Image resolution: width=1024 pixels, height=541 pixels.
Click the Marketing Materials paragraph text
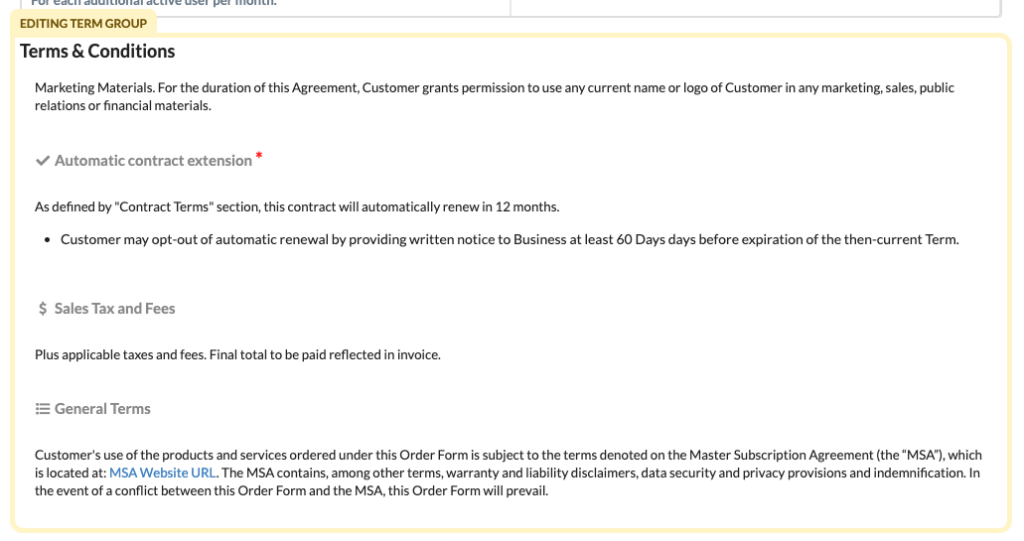click(494, 97)
